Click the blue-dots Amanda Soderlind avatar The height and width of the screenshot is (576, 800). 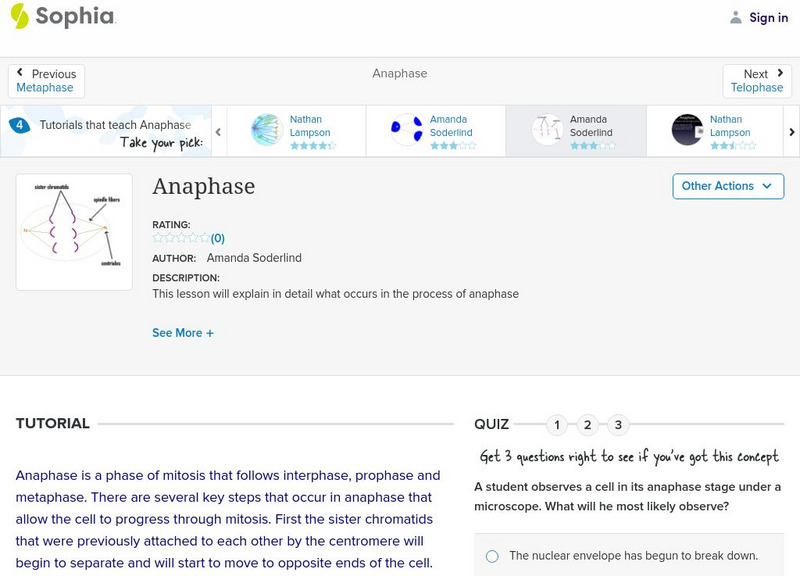406,130
